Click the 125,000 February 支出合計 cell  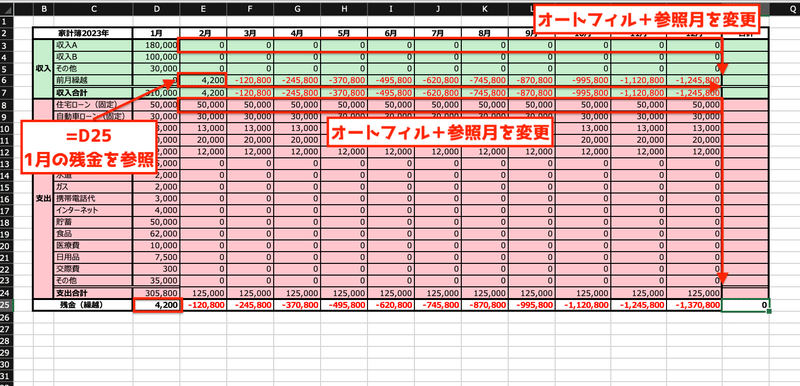coord(203,293)
